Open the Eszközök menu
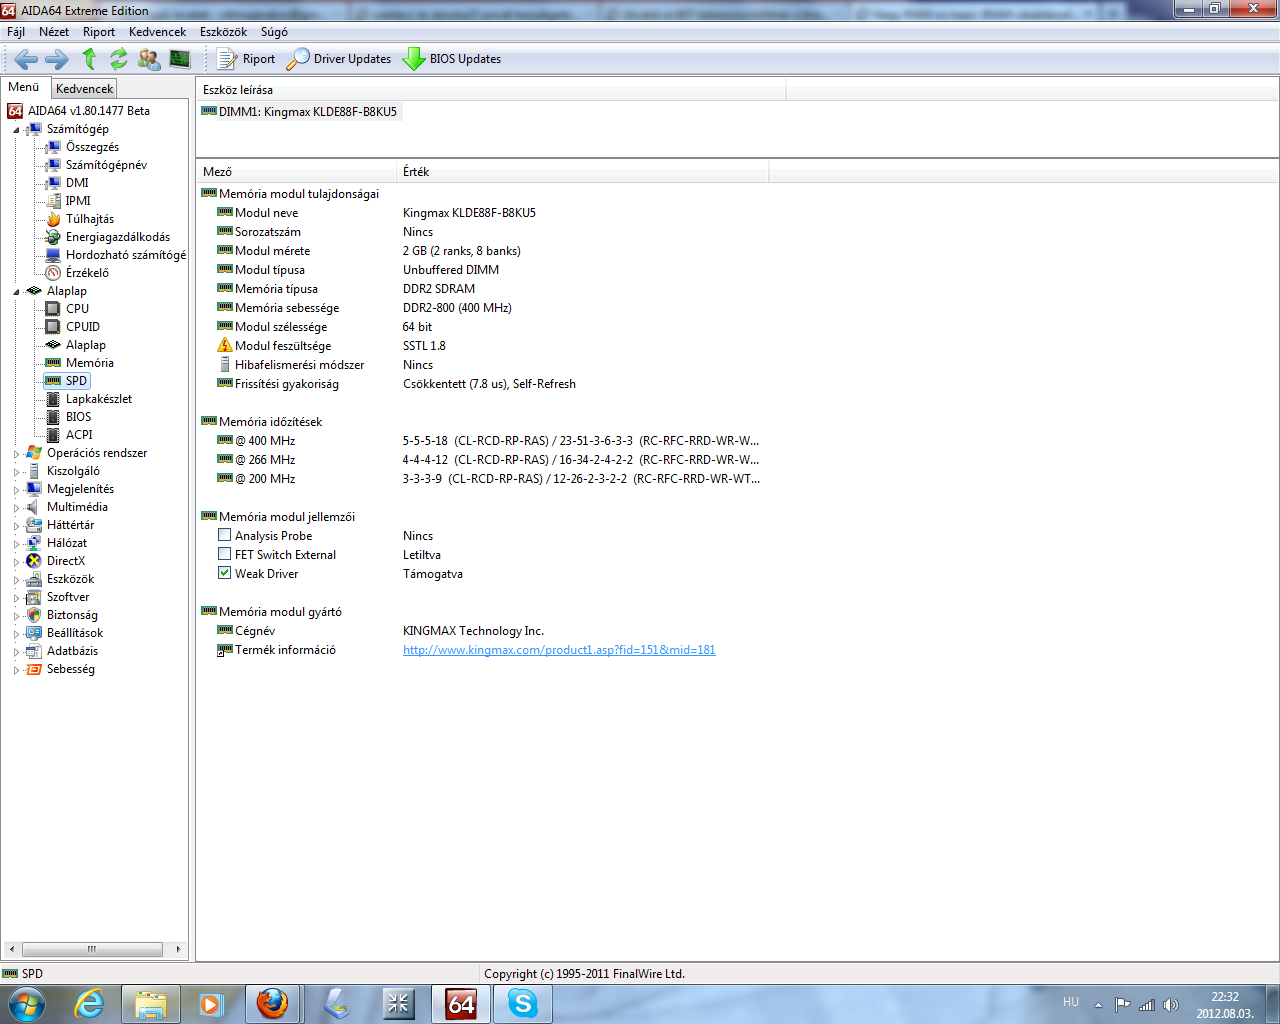 click(x=223, y=32)
